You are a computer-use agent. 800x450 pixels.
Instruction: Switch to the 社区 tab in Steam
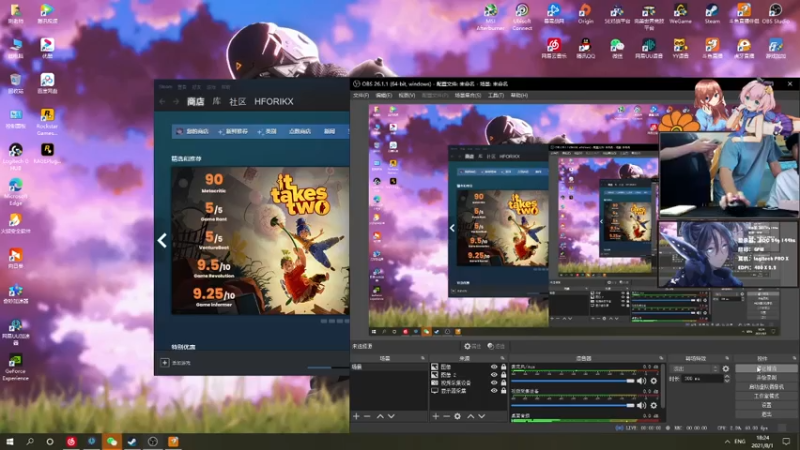[237, 102]
